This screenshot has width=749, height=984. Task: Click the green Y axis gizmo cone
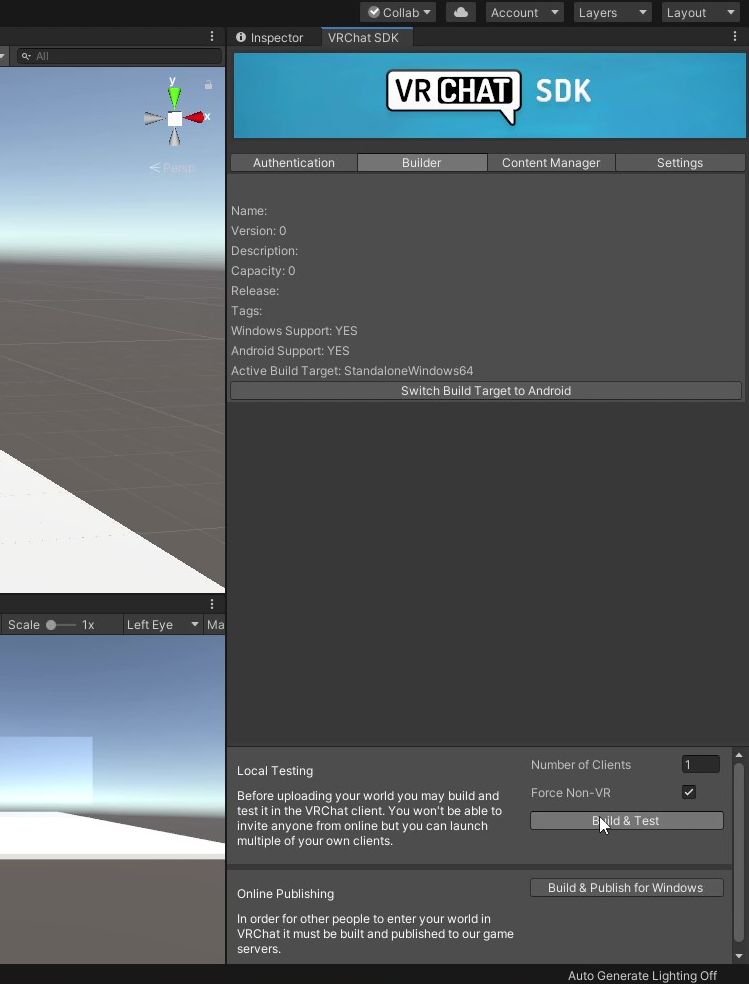(x=174, y=97)
